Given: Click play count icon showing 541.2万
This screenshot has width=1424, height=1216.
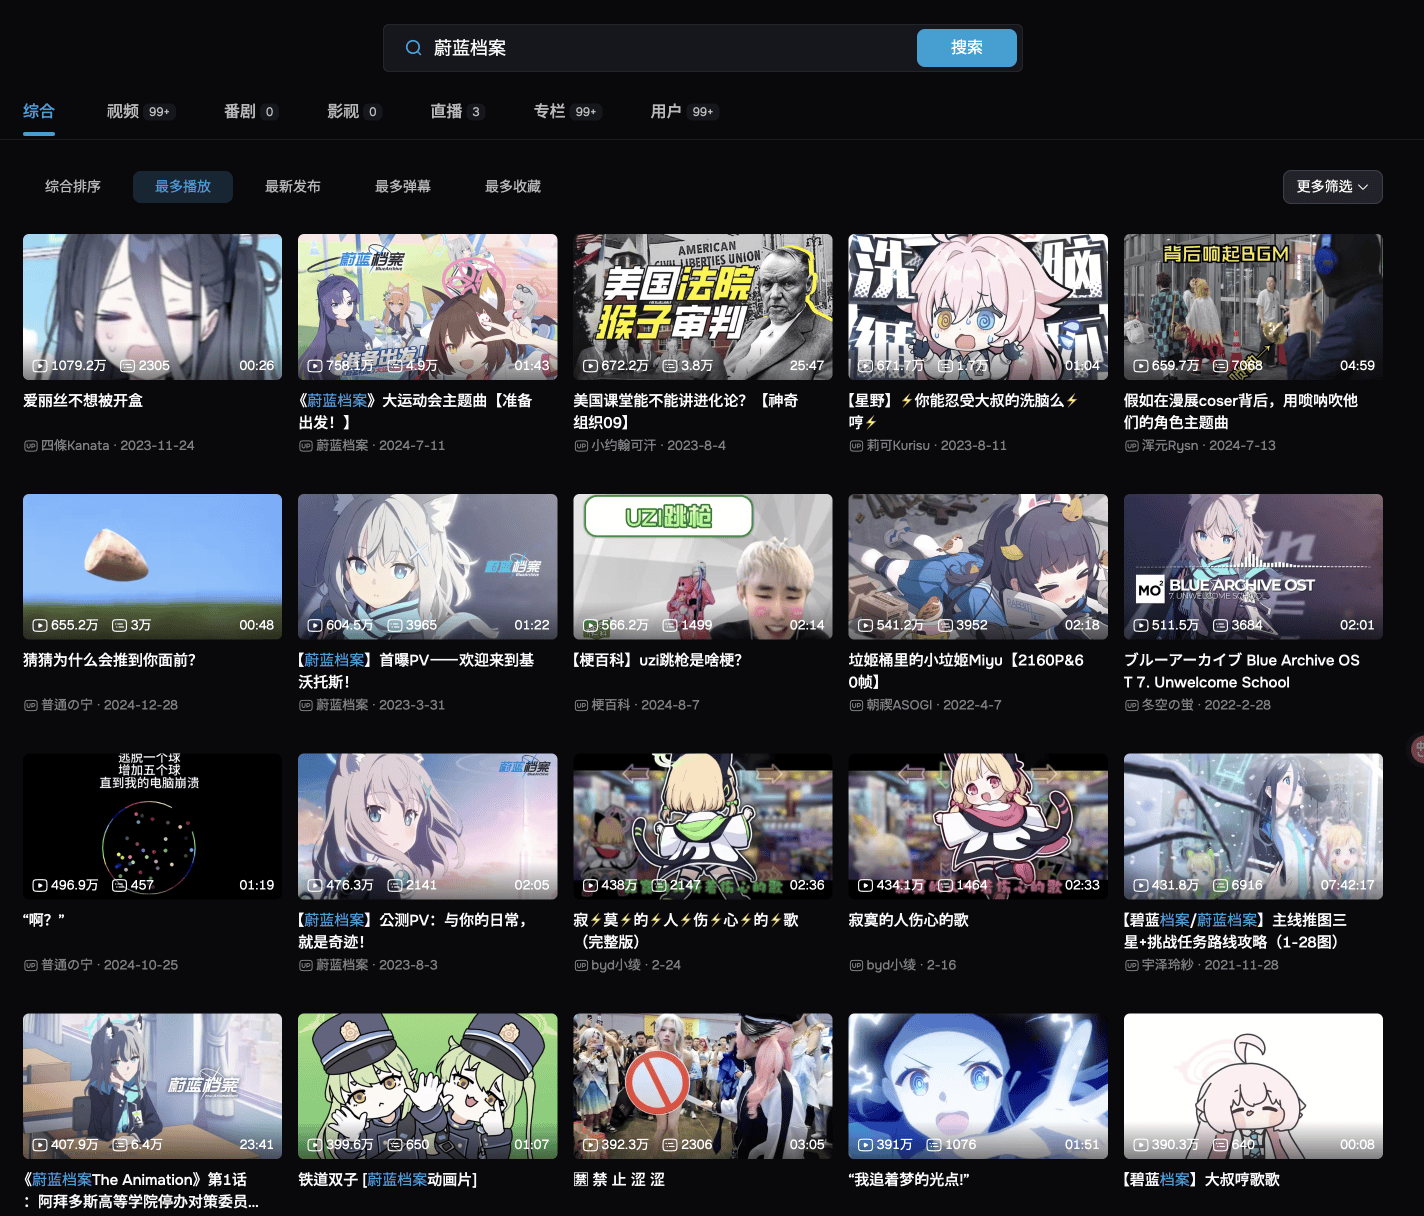Looking at the screenshot, I should point(866,625).
